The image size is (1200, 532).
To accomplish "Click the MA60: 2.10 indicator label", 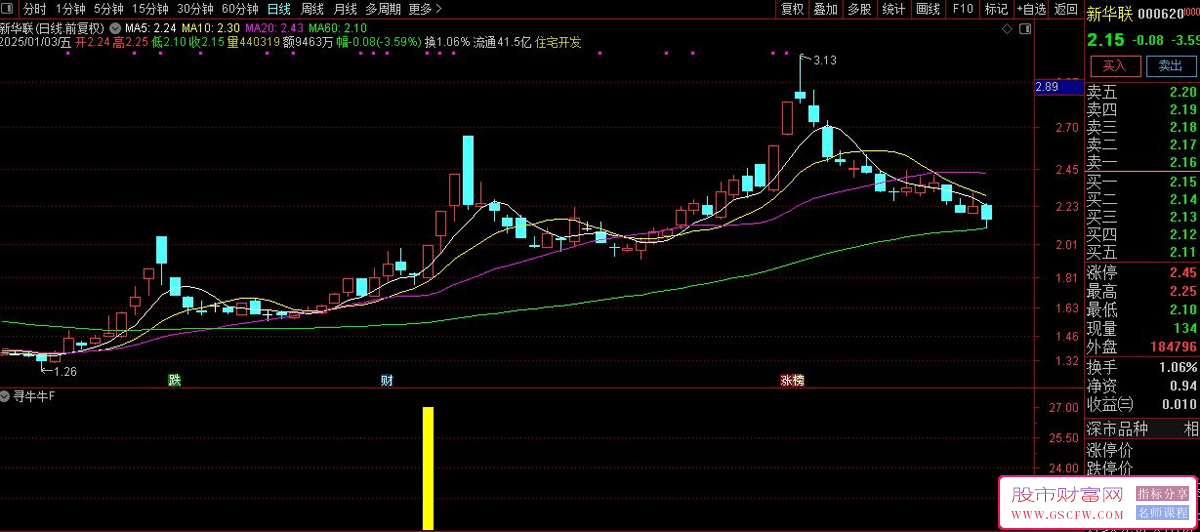I will tap(338, 29).
